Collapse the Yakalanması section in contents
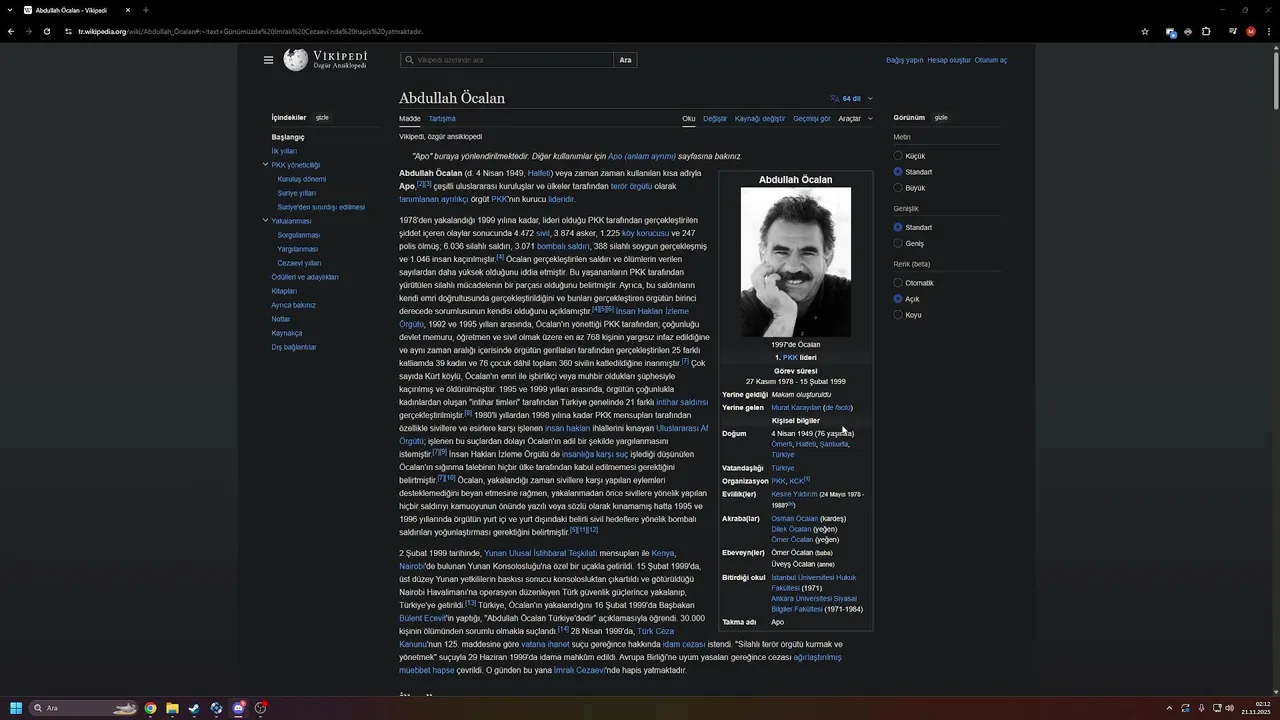 [265, 220]
